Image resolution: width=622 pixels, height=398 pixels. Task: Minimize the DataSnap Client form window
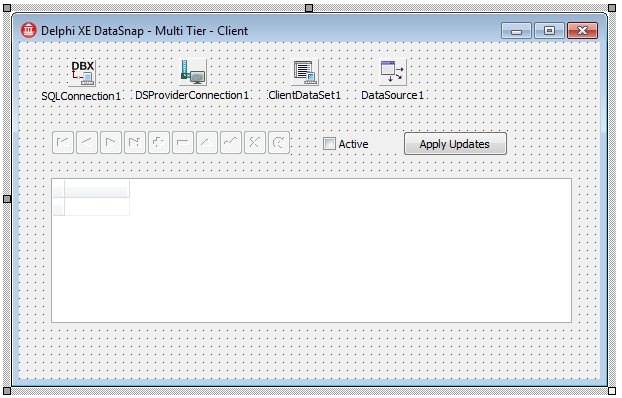[x=516, y=31]
